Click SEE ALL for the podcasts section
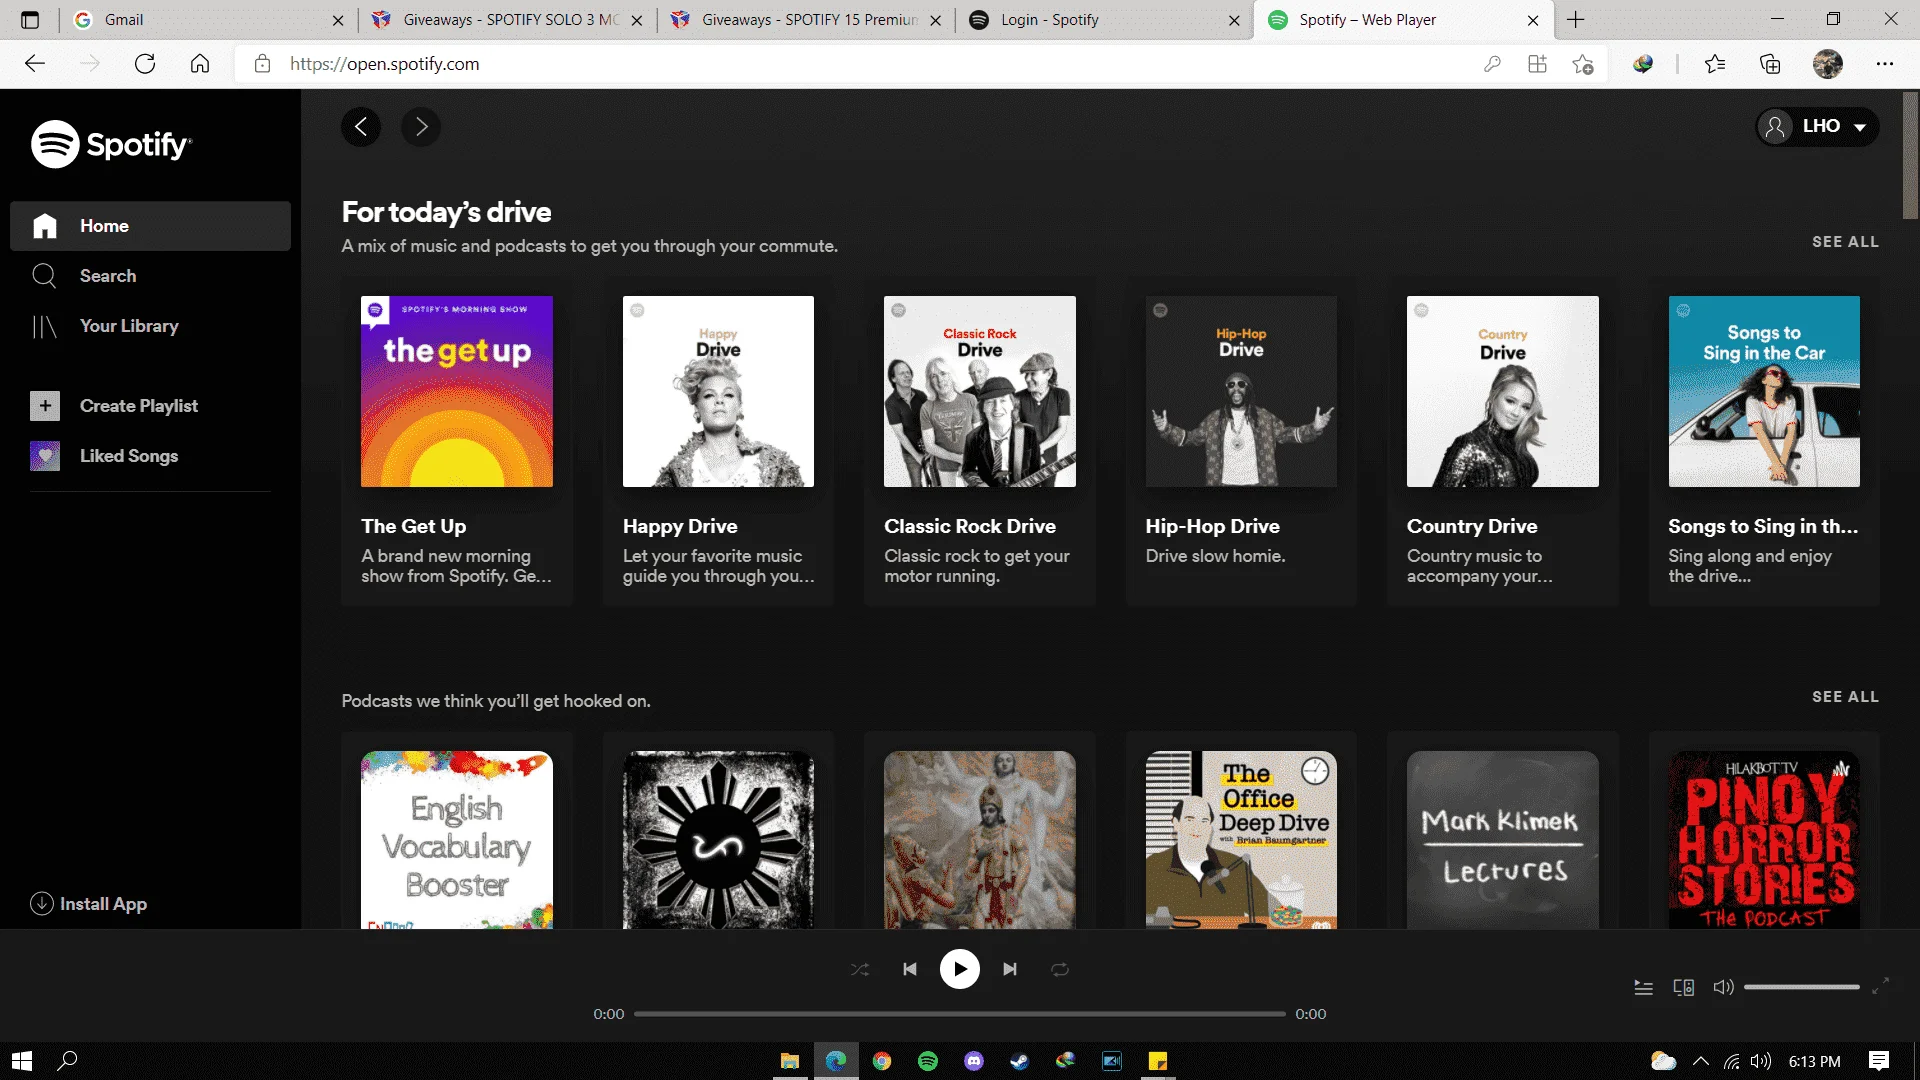Viewport: 1920px width, 1080px height. click(1845, 697)
